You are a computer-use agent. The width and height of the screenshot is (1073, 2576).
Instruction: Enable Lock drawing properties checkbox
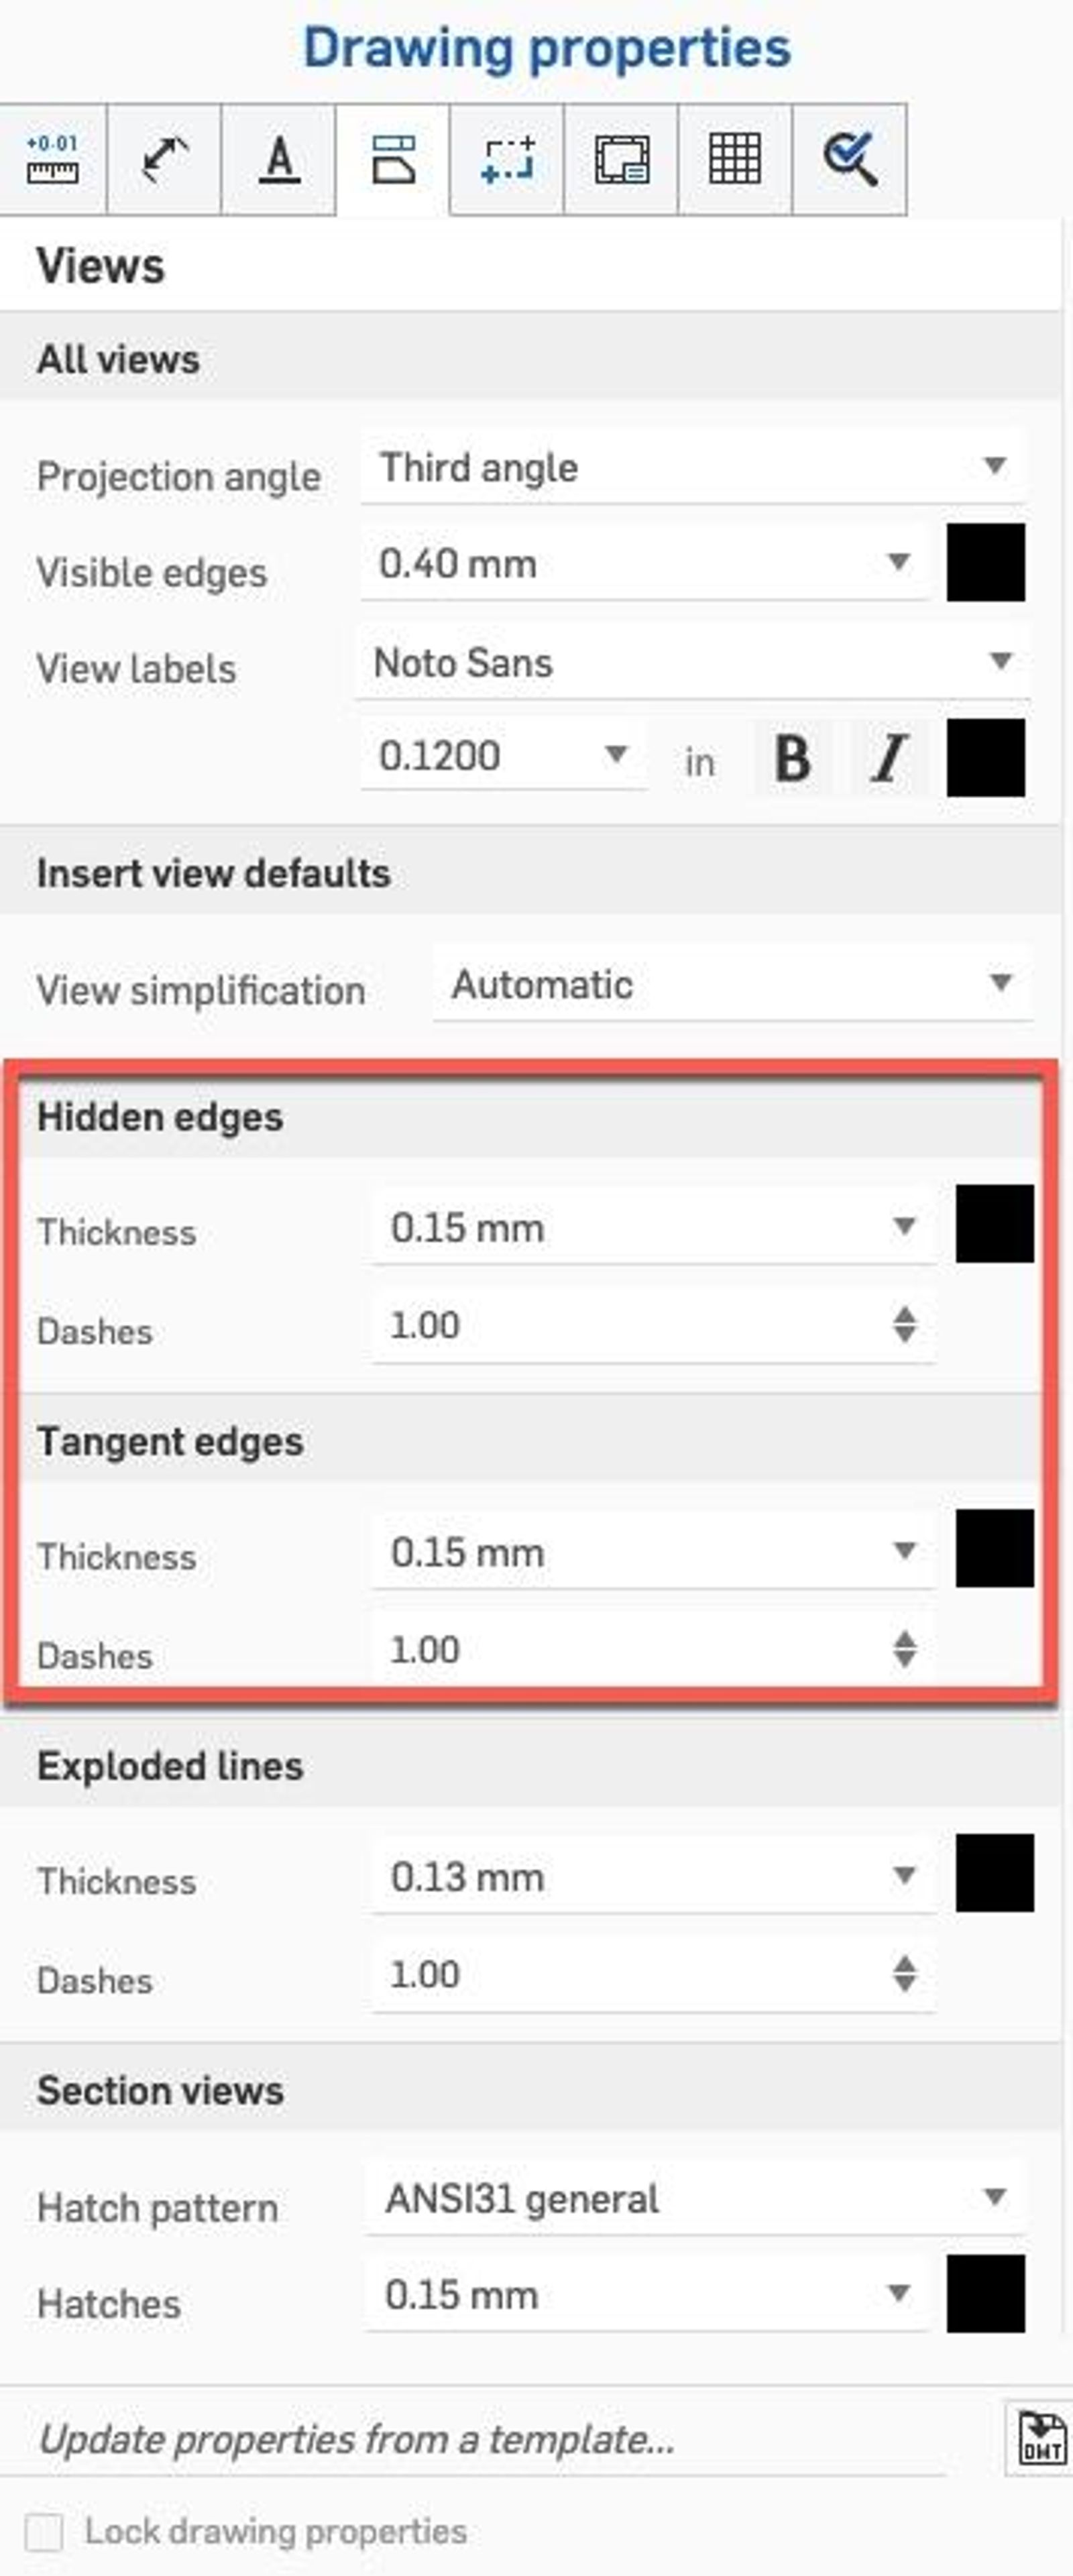tap(44, 2532)
